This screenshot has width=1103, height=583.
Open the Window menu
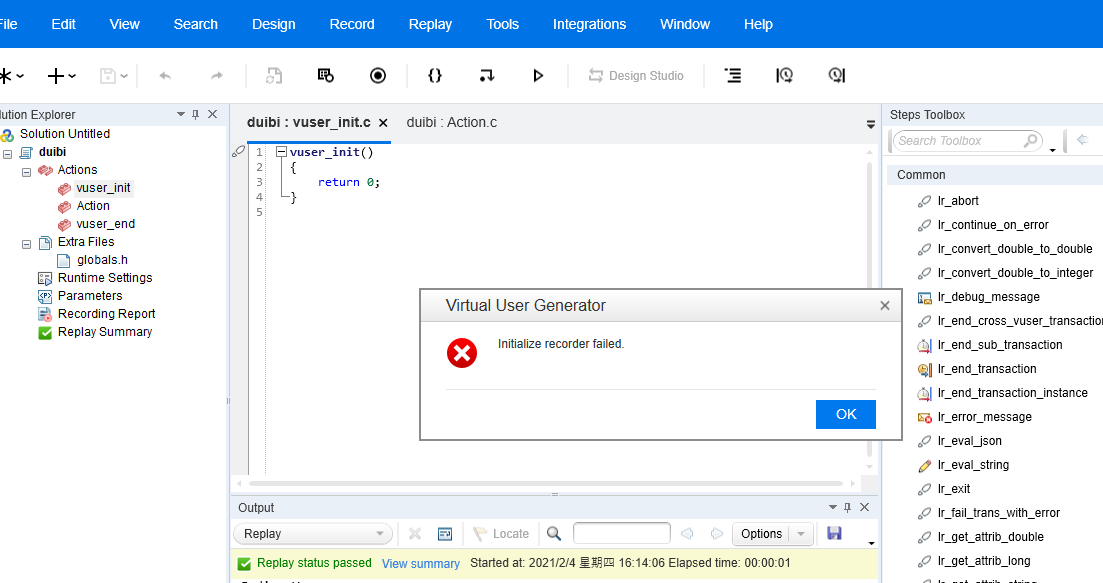pos(684,24)
